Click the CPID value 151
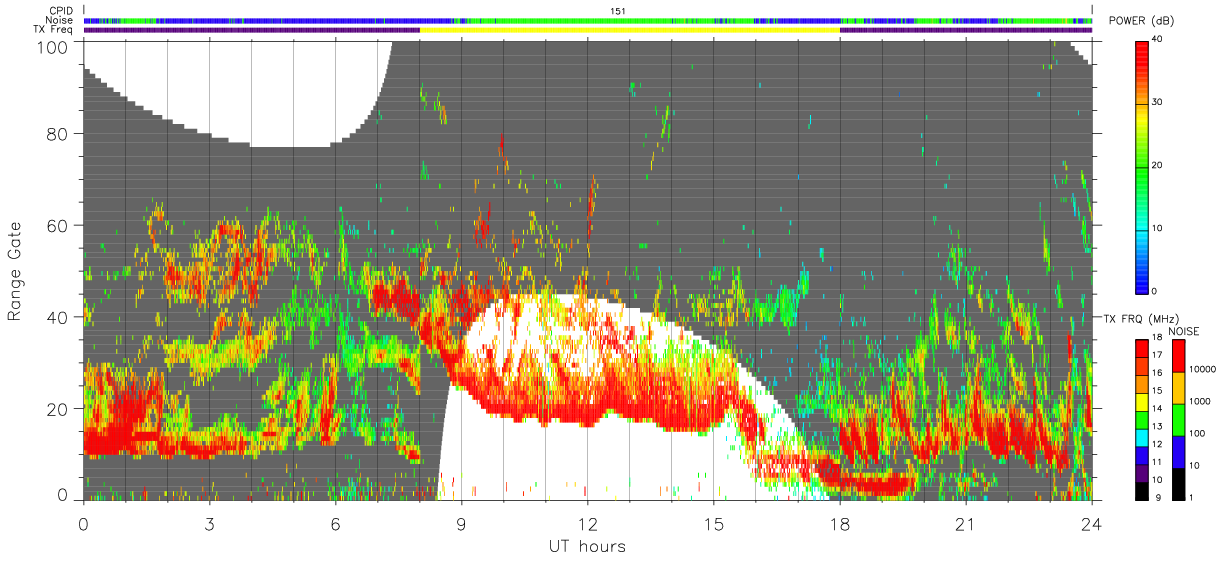Screen dimensions: 1228x567 click(x=617, y=10)
